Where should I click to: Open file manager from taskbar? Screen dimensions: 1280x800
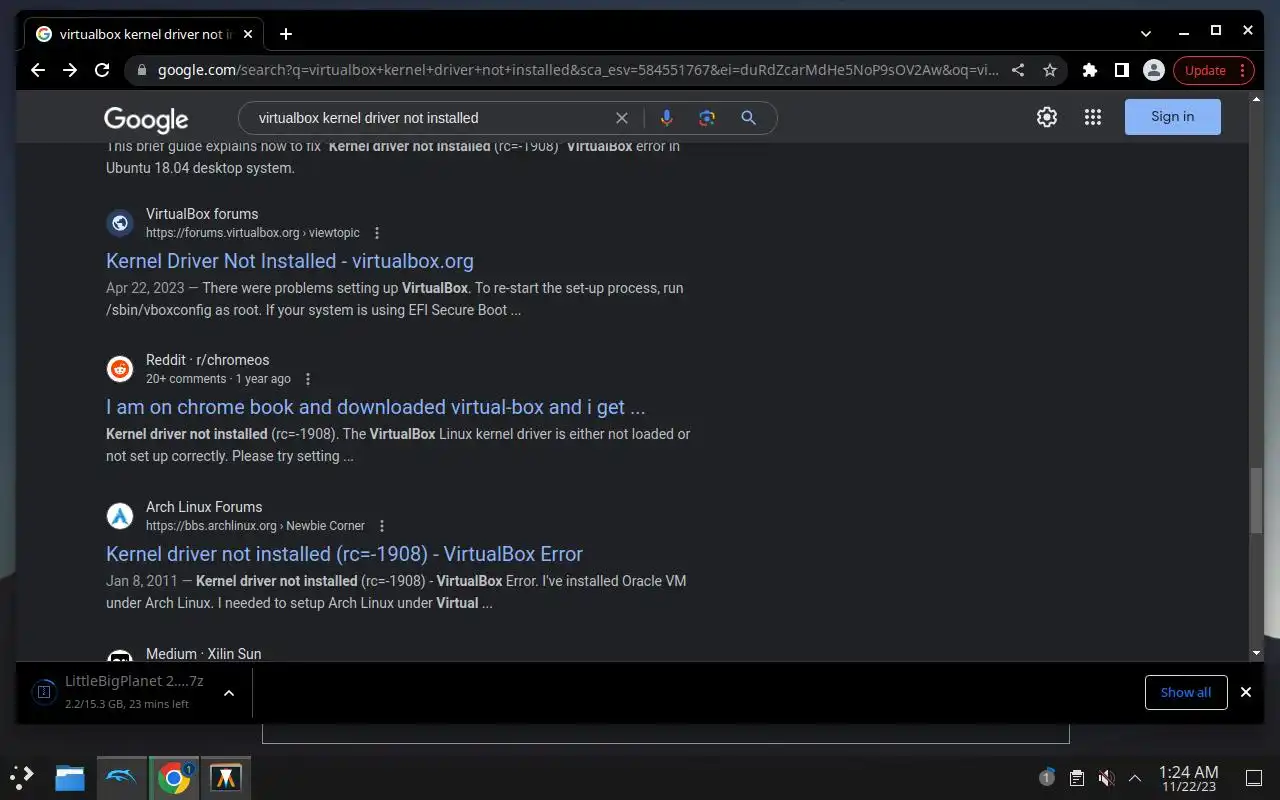70,777
